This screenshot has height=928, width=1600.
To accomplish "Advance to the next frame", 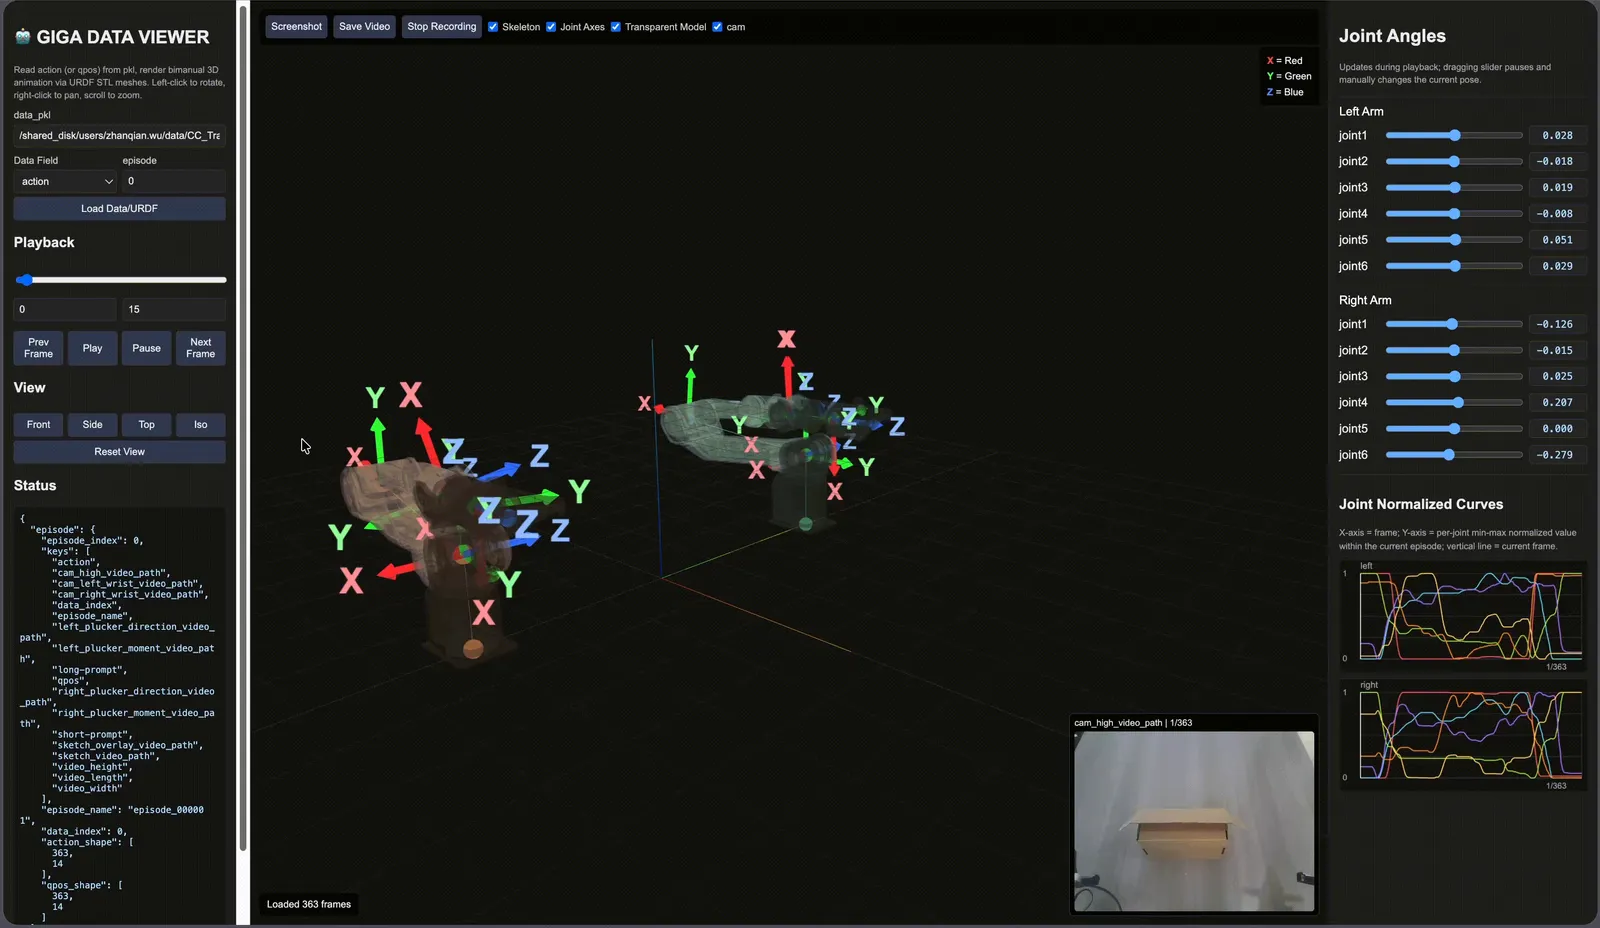I will (200, 348).
